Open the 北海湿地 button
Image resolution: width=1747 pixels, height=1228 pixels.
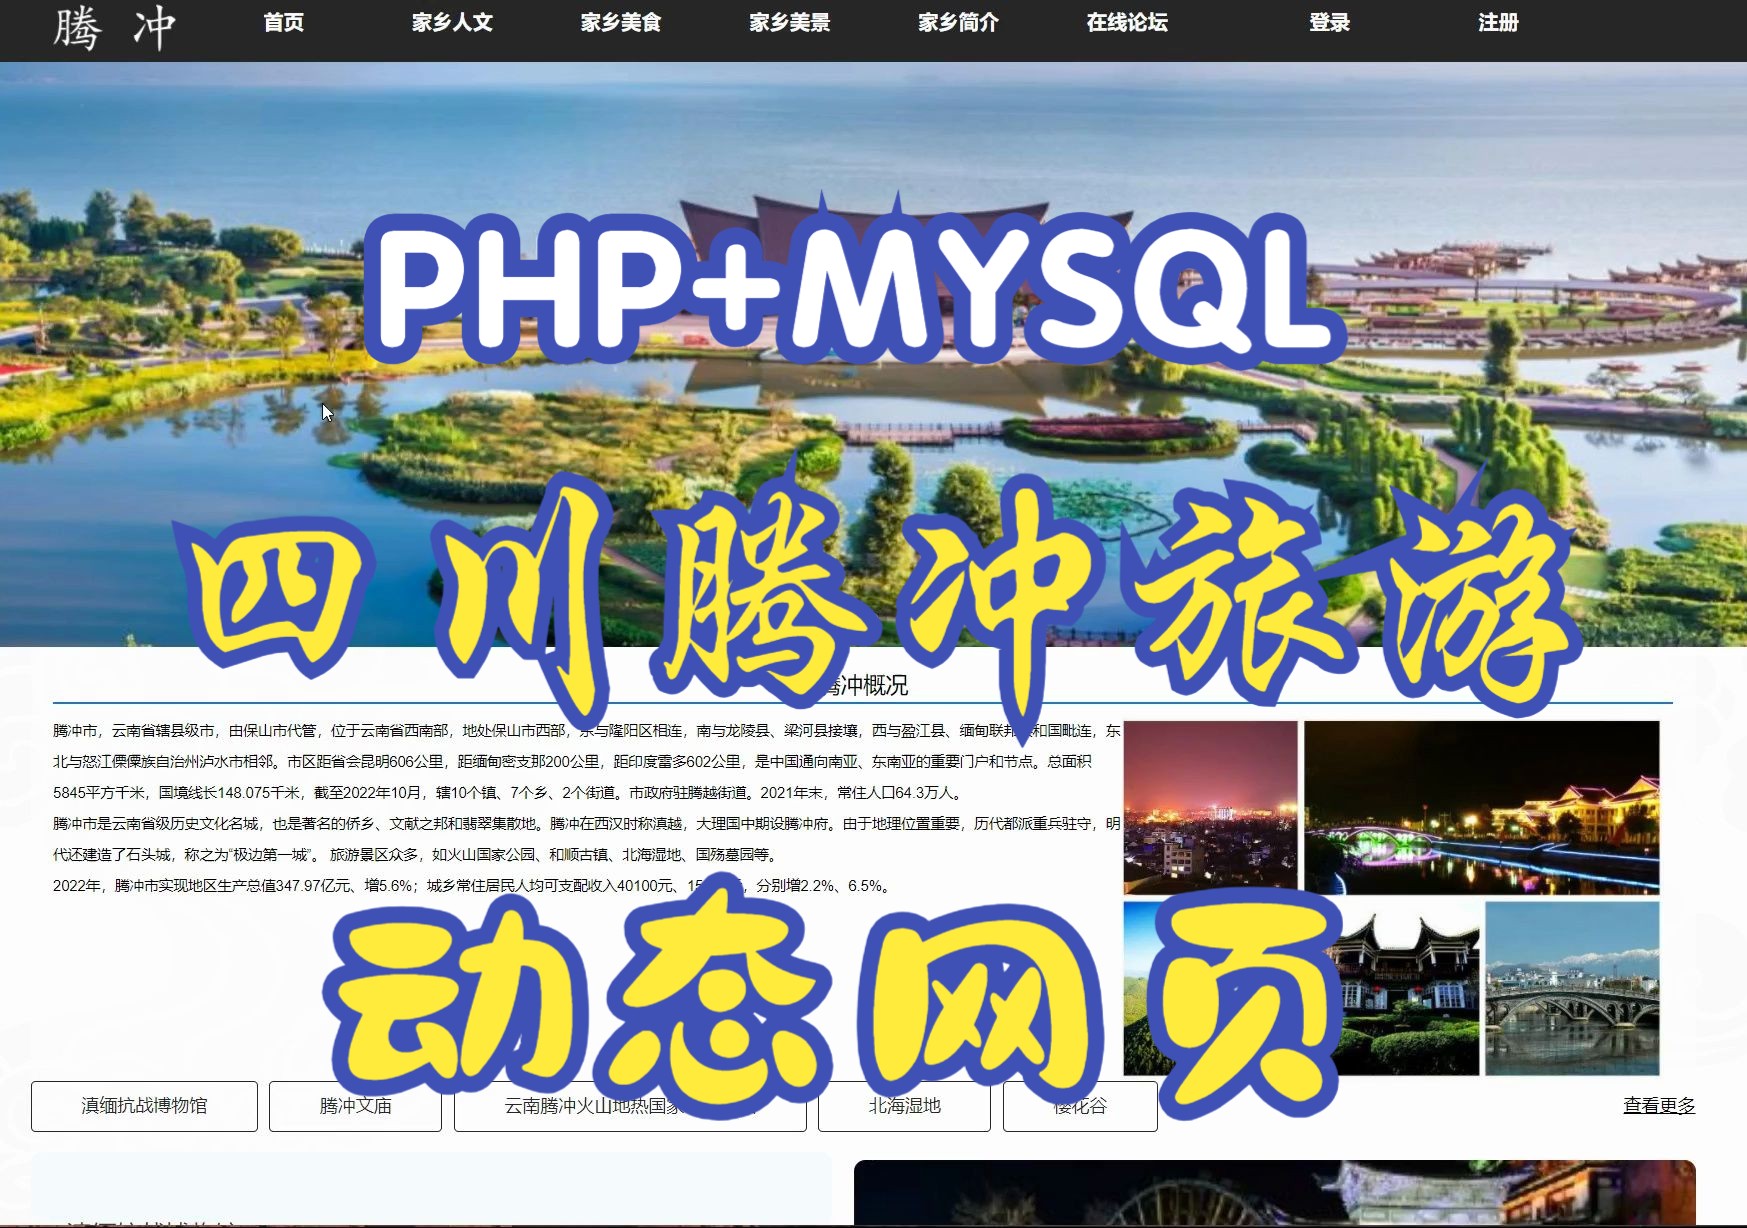(904, 1106)
